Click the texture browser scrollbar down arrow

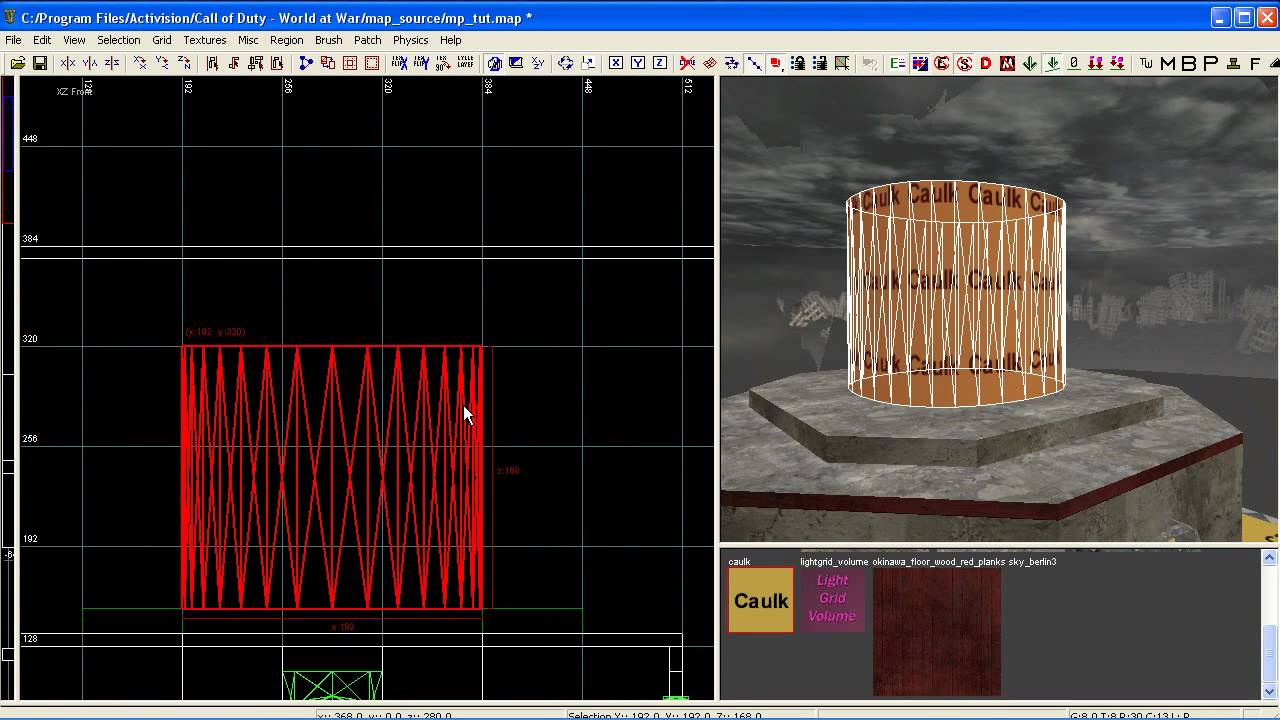point(1270,691)
